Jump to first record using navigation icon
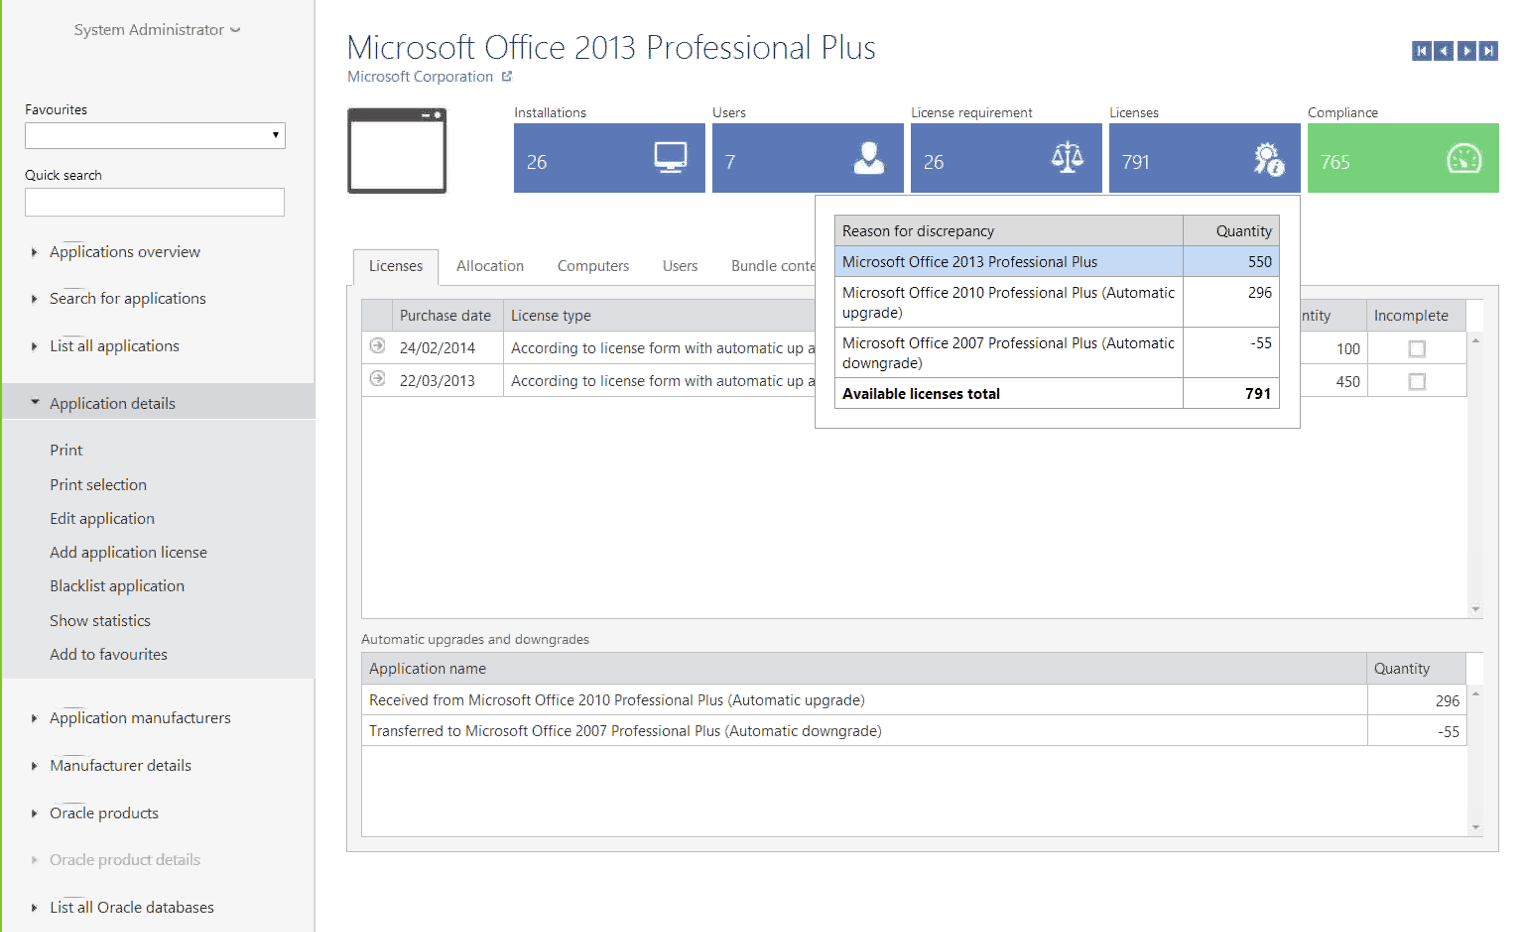The width and height of the screenshot is (1536, 932). (x=1423, y=50)
